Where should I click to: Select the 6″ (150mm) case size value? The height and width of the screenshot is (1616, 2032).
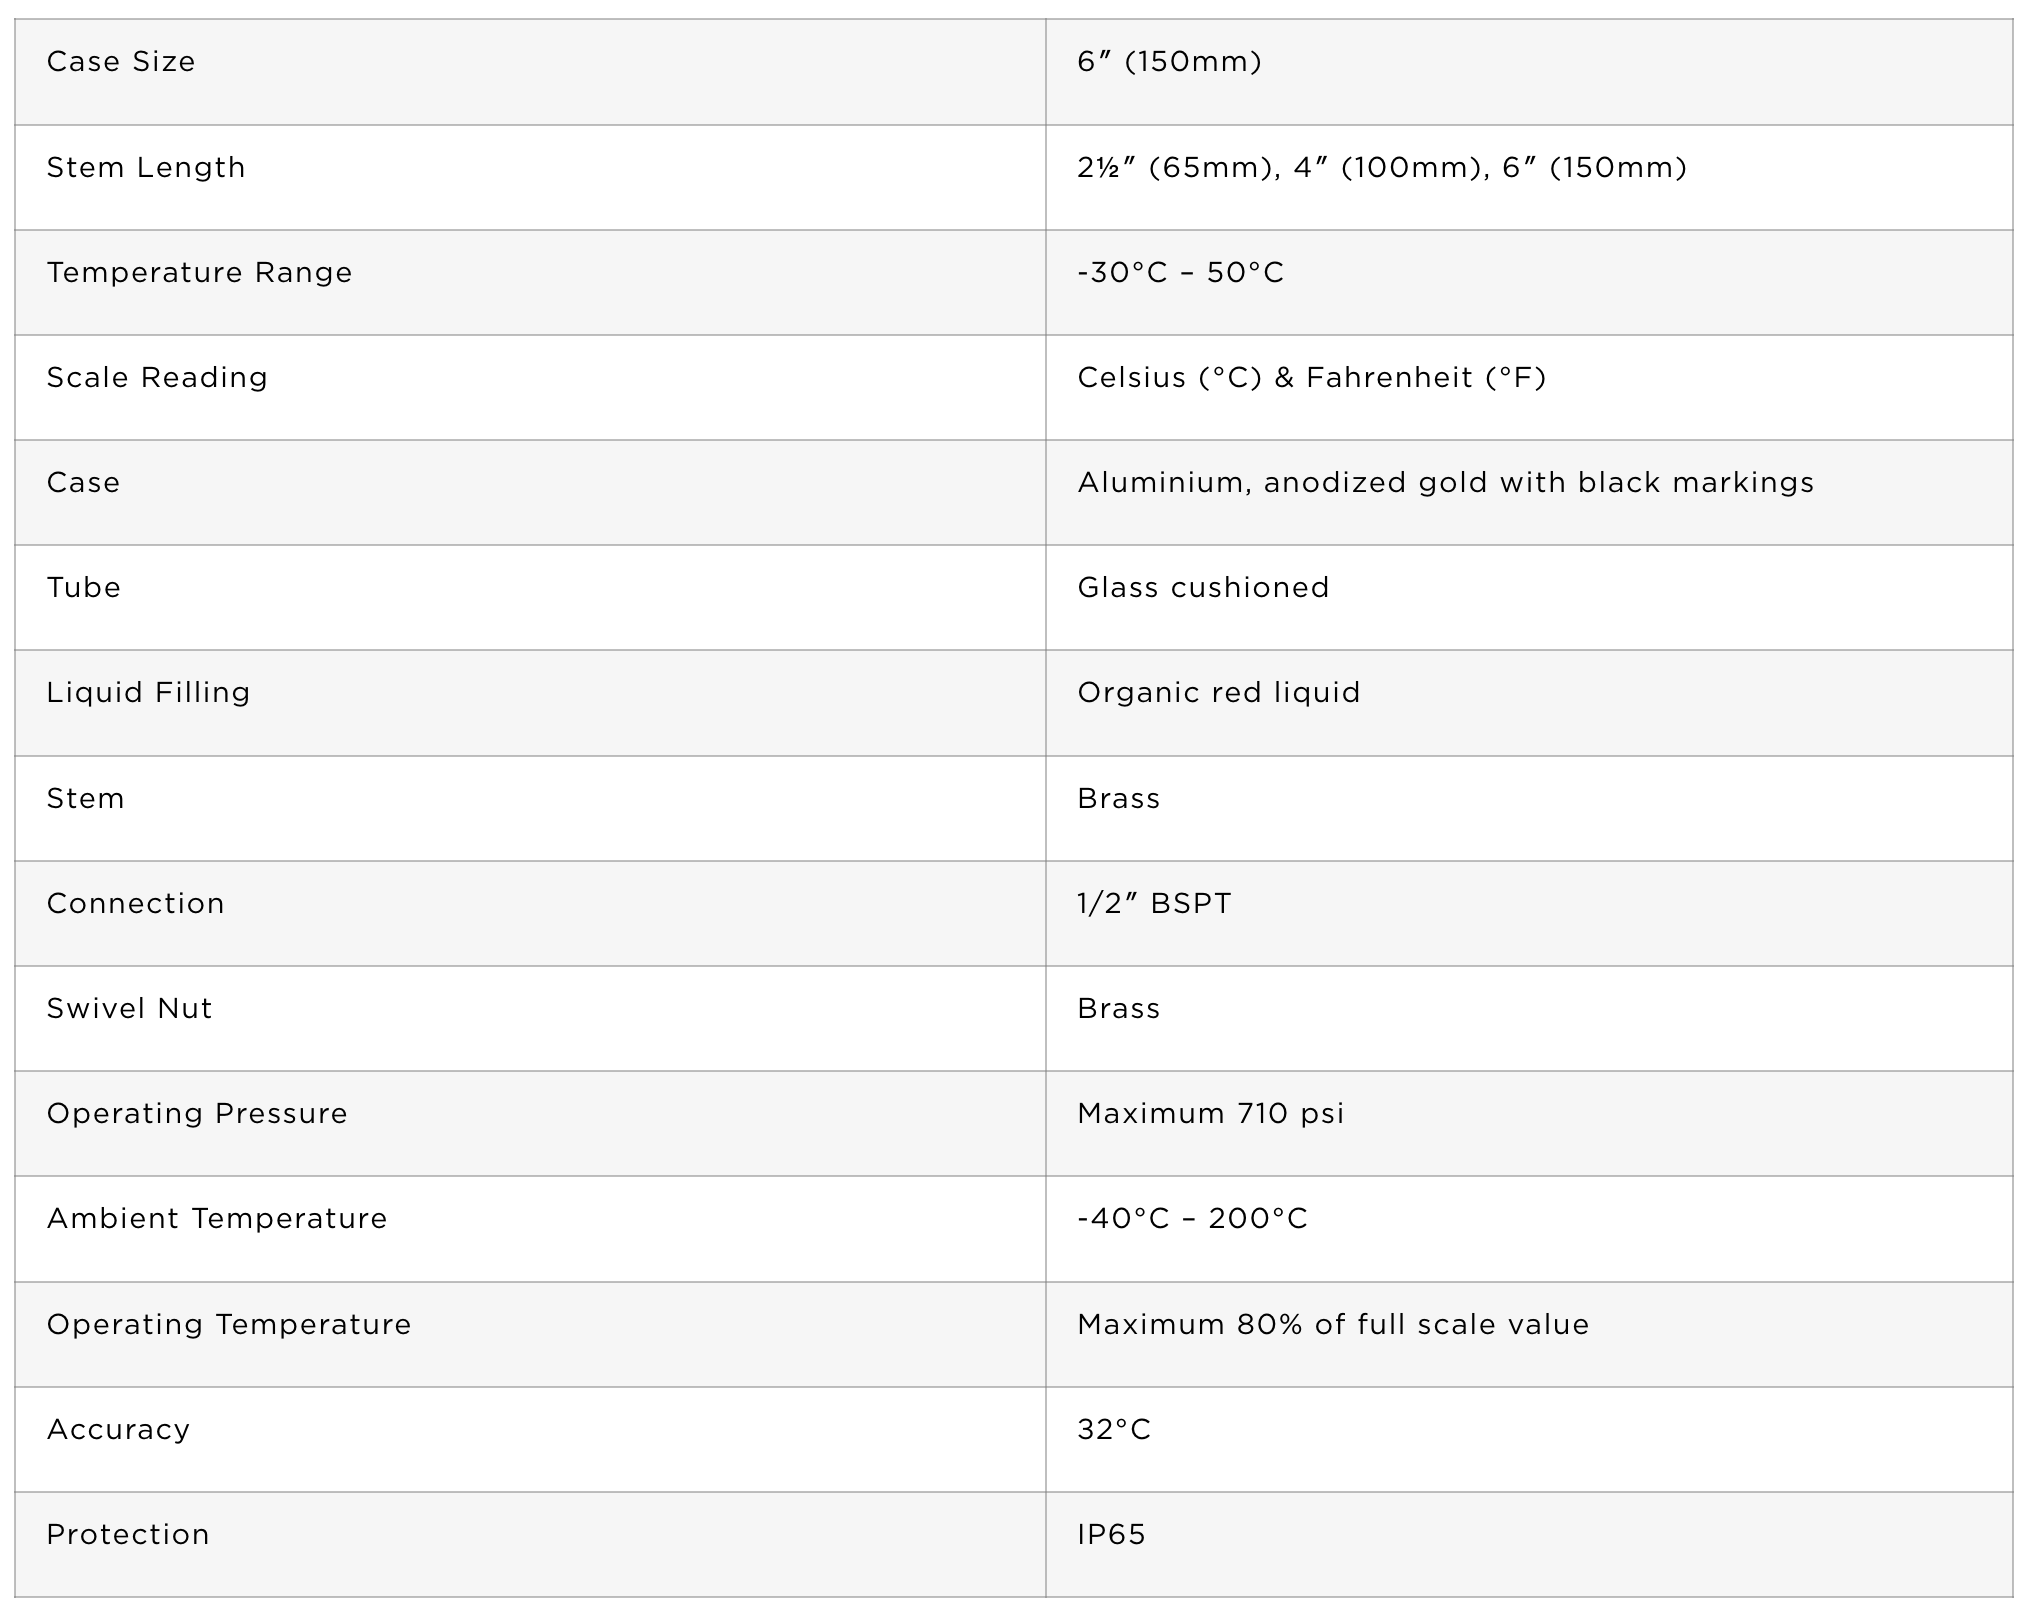(x=1169, y=62)
